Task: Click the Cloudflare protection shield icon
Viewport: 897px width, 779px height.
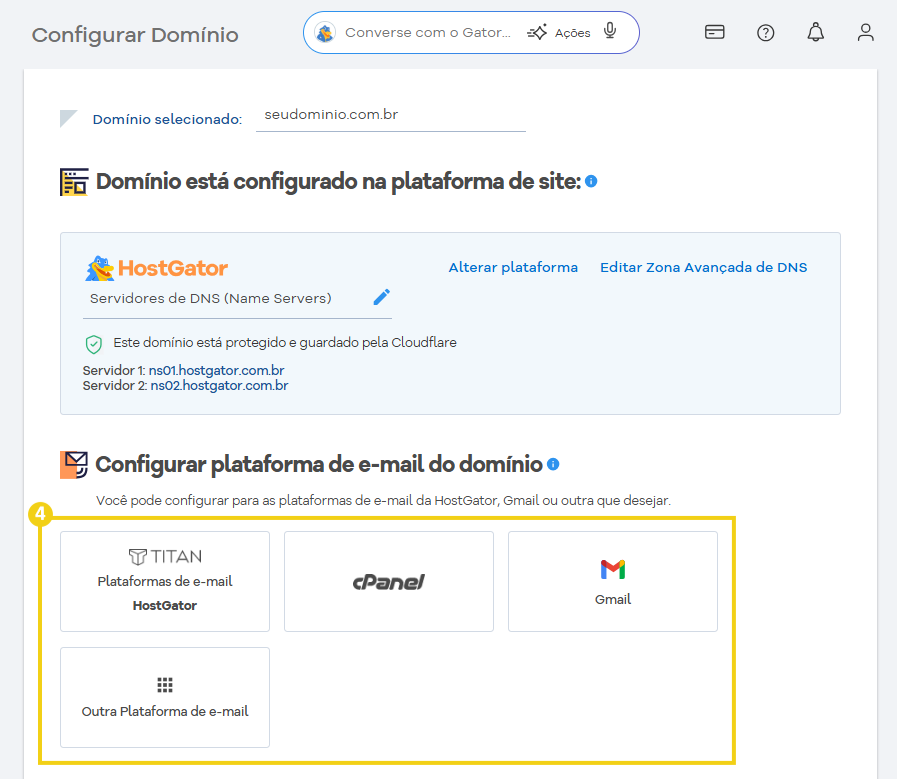Action: [x=94, y=342]
